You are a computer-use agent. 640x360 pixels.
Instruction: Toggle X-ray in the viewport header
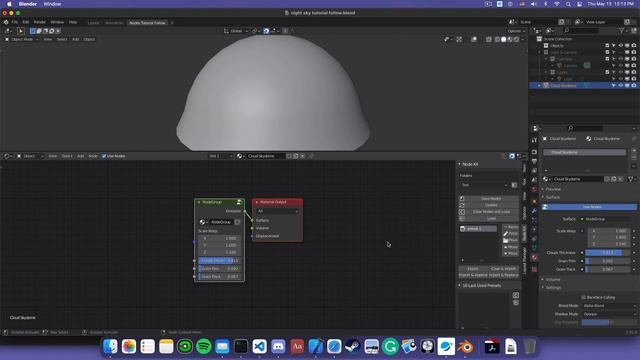(x=489, y=40)
